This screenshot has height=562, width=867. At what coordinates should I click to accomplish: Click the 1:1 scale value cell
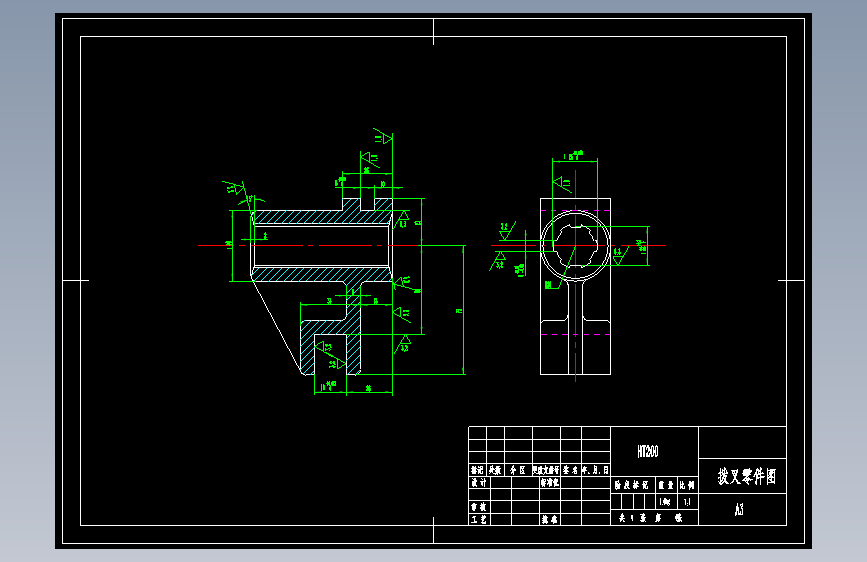[687, 502]
